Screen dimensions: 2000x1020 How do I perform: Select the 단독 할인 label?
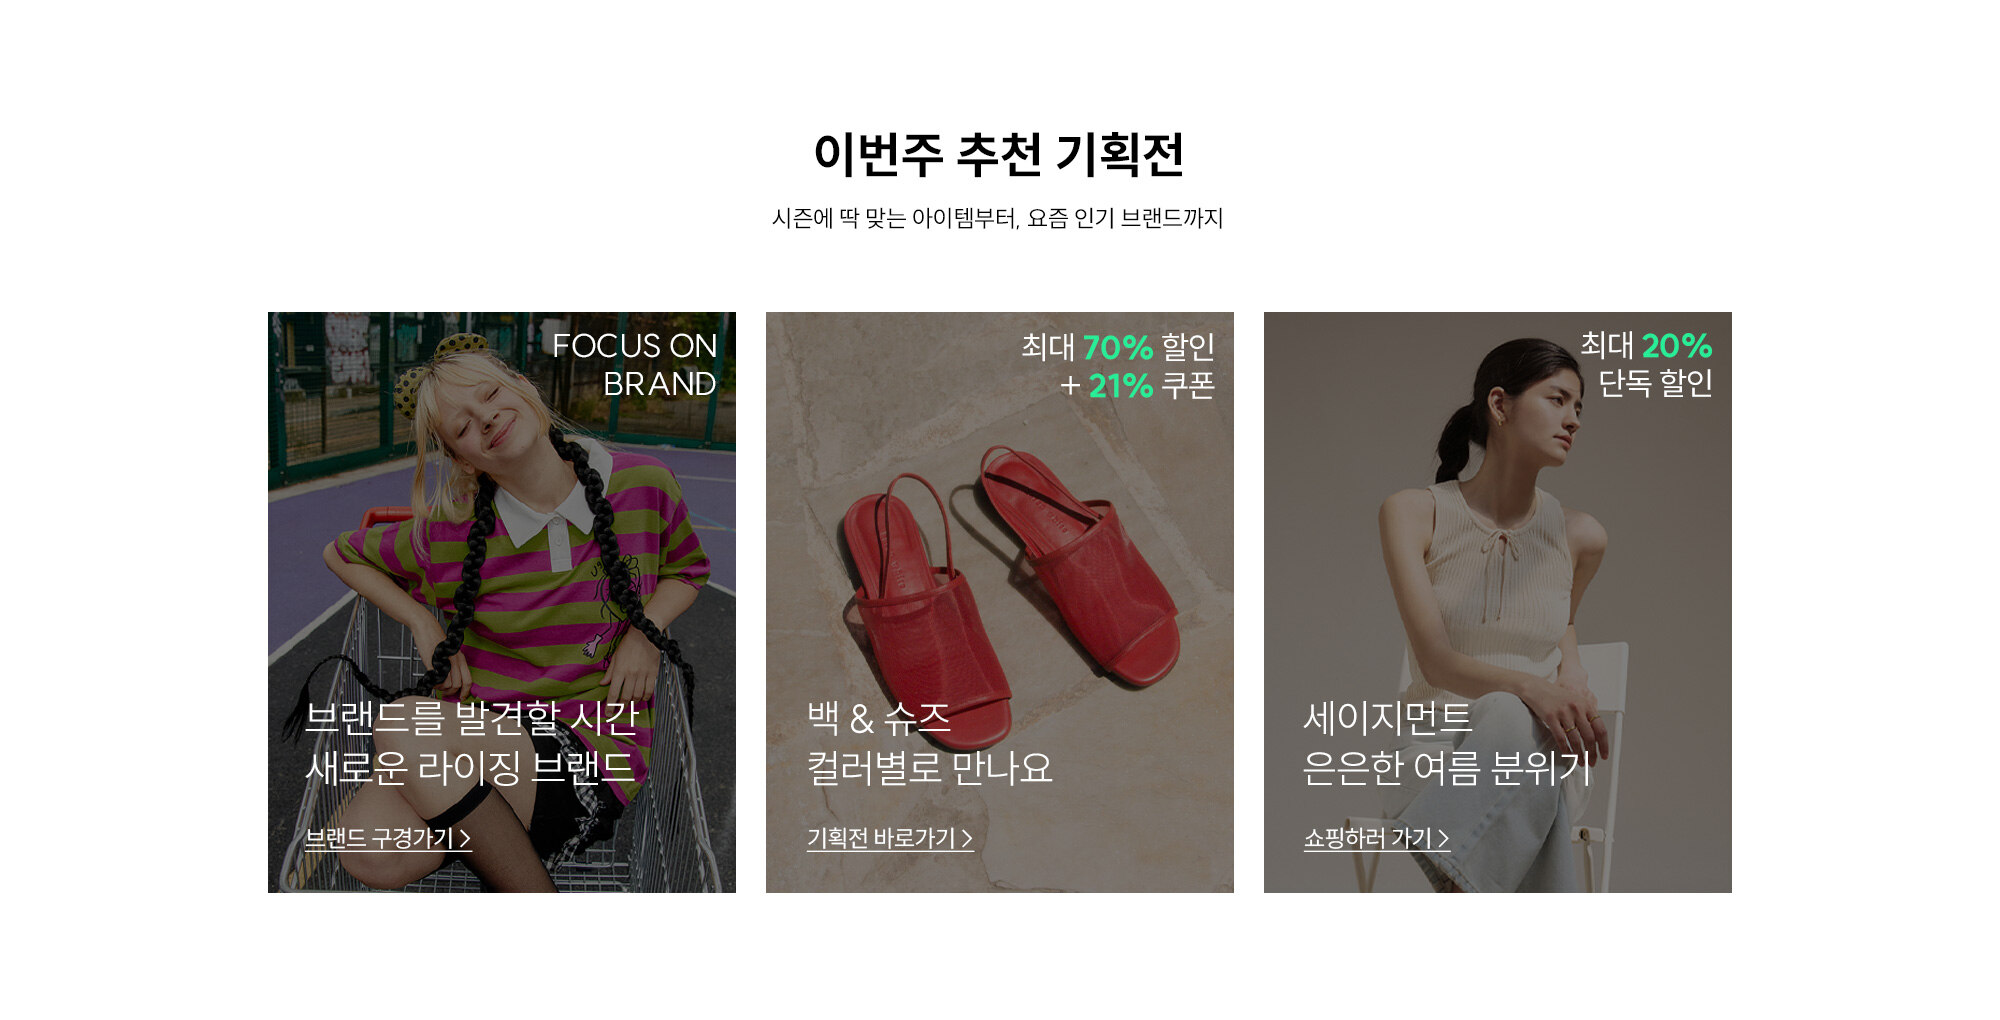point(1655,383)
